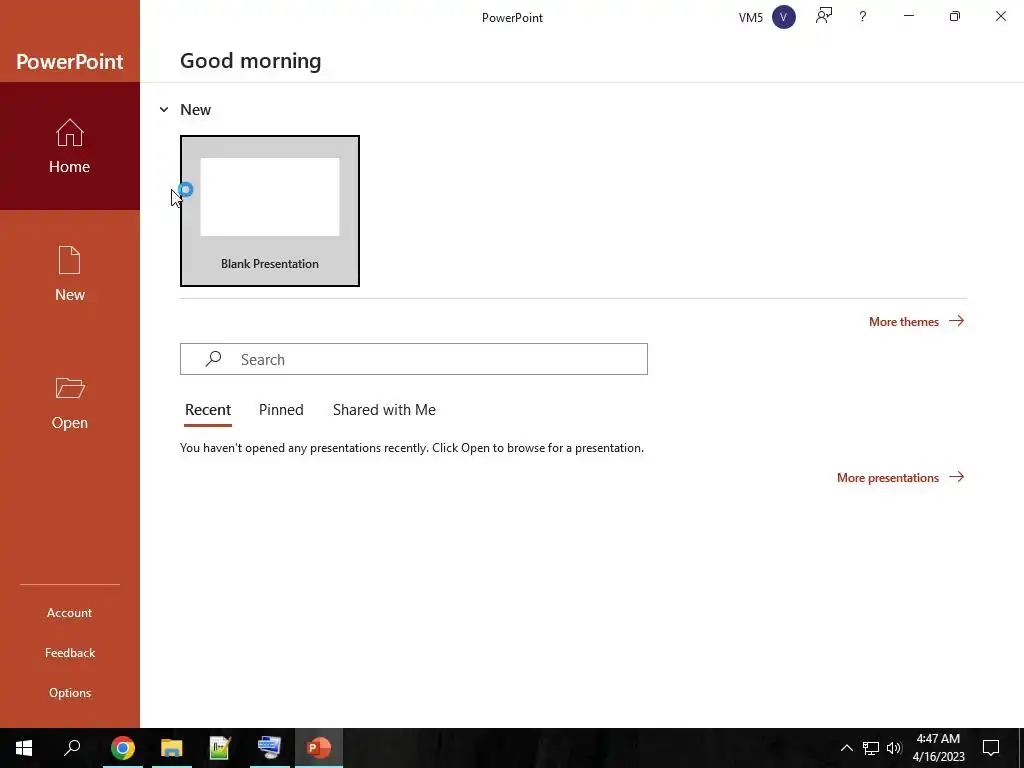Switch to the Shared with Me tab
Image resolution: width=1024 pixels, height=768 pixels.
(384, 410)
